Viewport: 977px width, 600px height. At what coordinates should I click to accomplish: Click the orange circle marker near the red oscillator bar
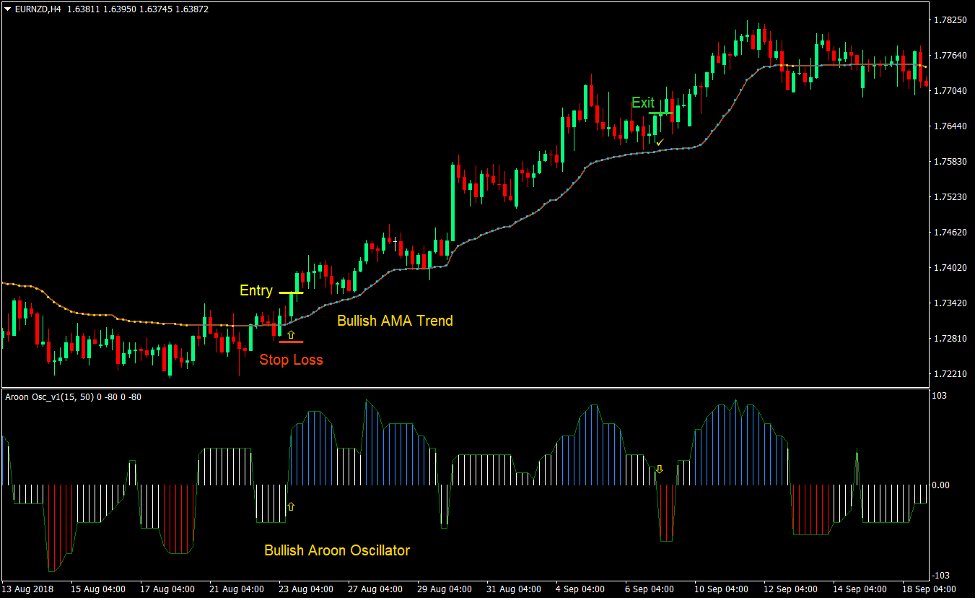pyautogui.click(x=660, y=467)
